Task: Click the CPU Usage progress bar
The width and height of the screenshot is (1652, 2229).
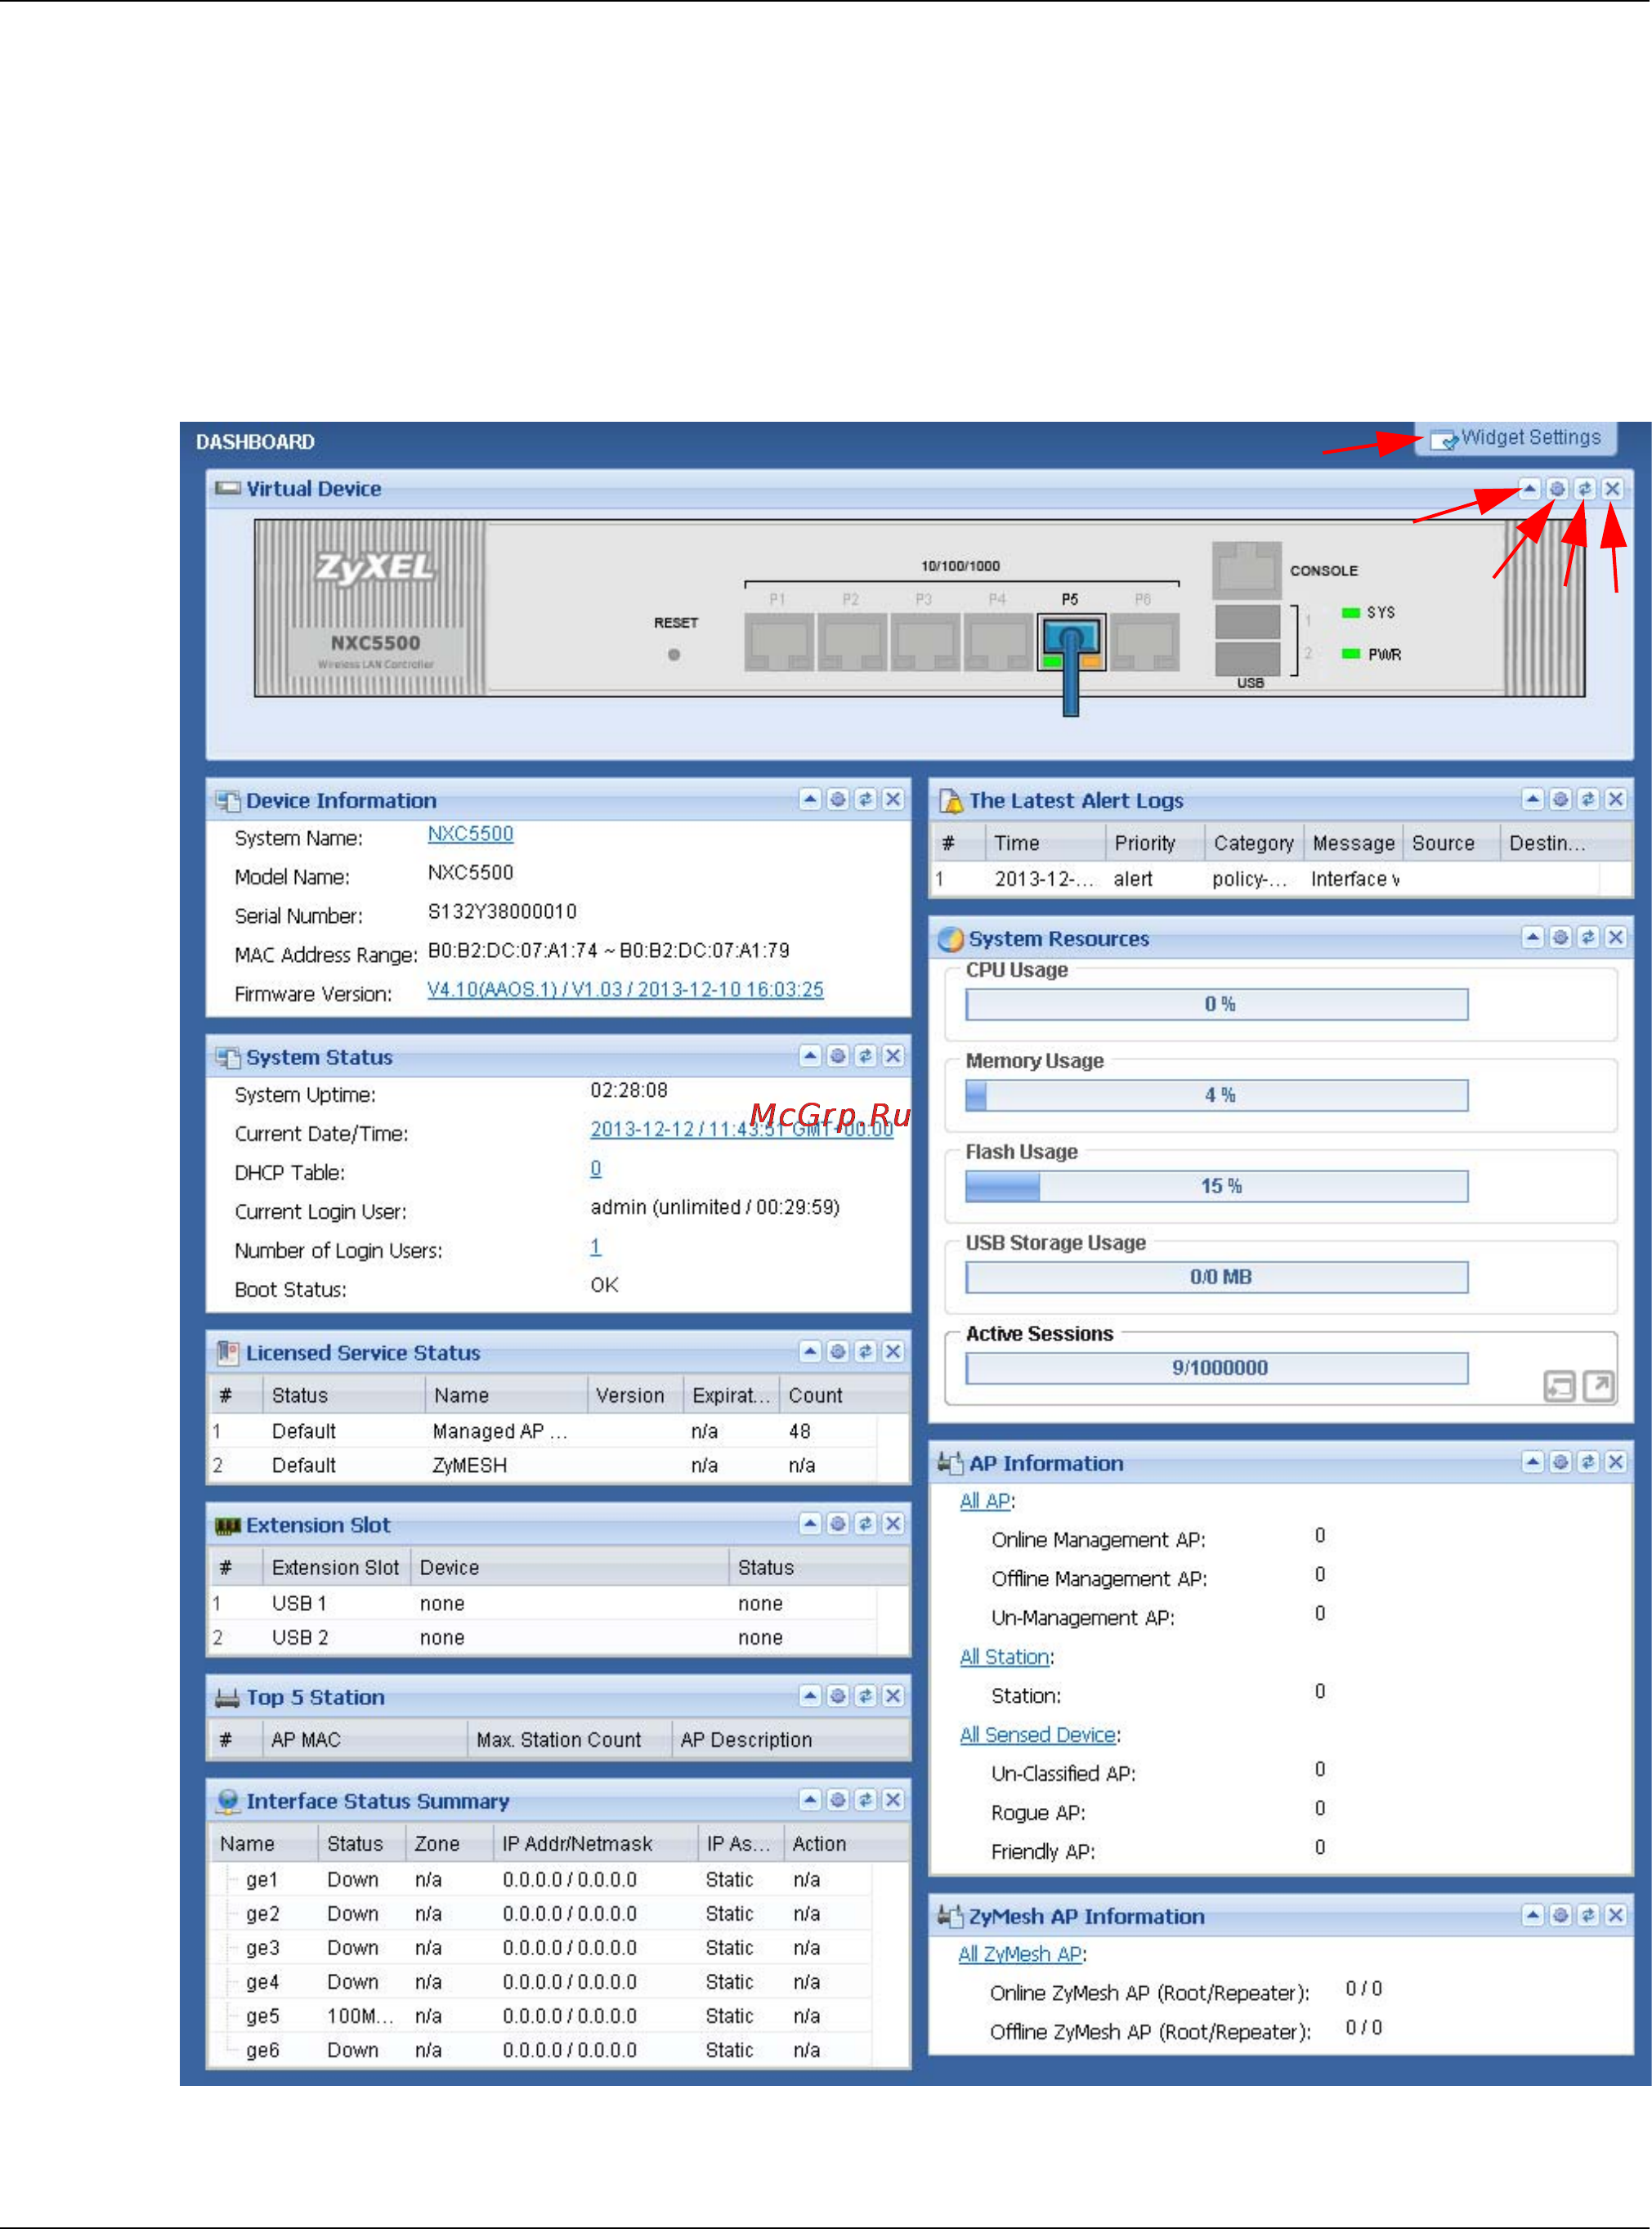Action: 1217,1005
